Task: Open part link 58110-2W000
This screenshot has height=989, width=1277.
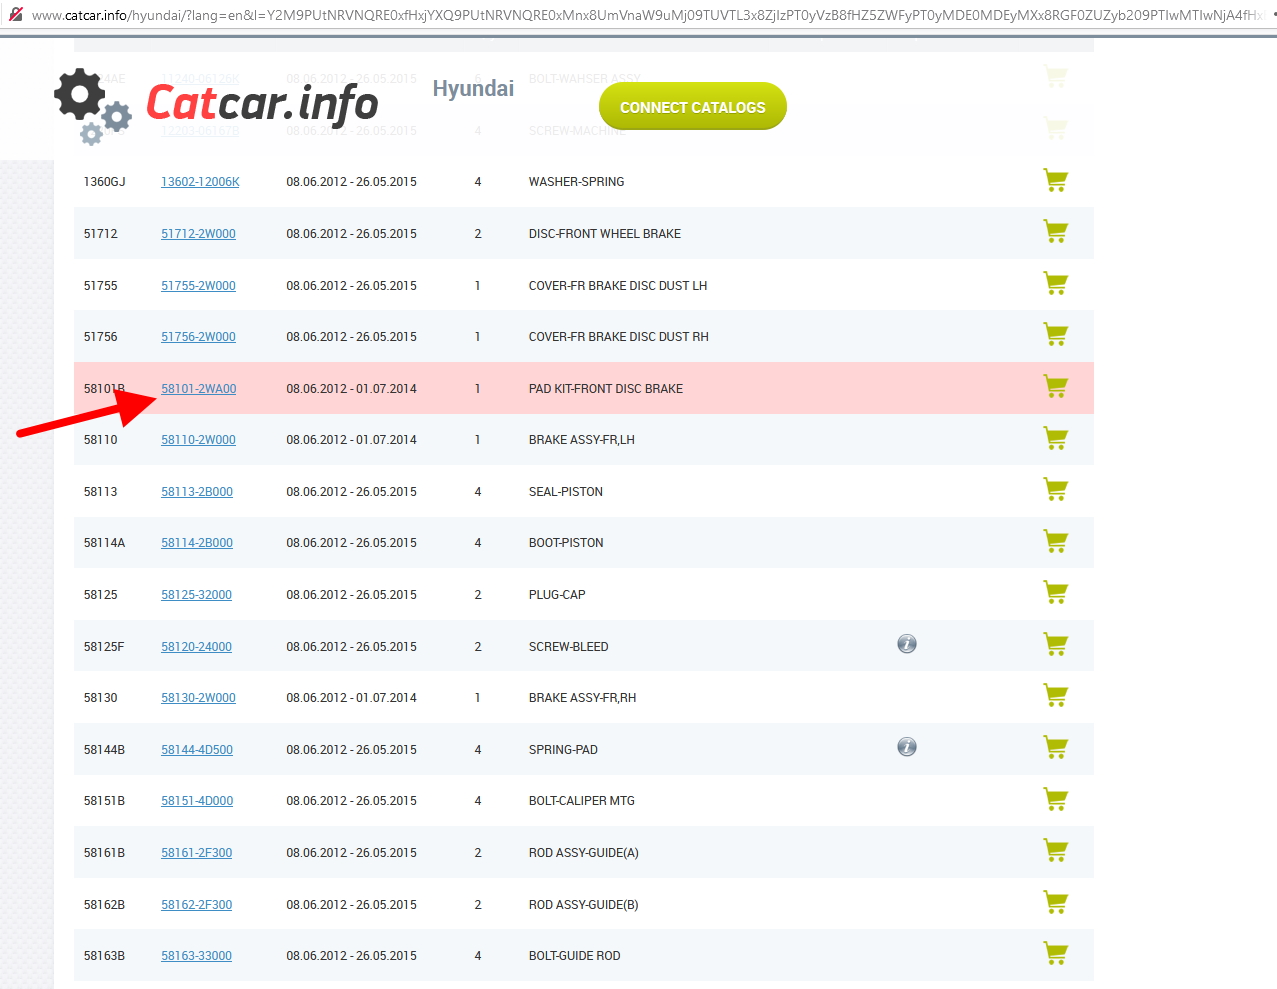Action: [198, 440]
